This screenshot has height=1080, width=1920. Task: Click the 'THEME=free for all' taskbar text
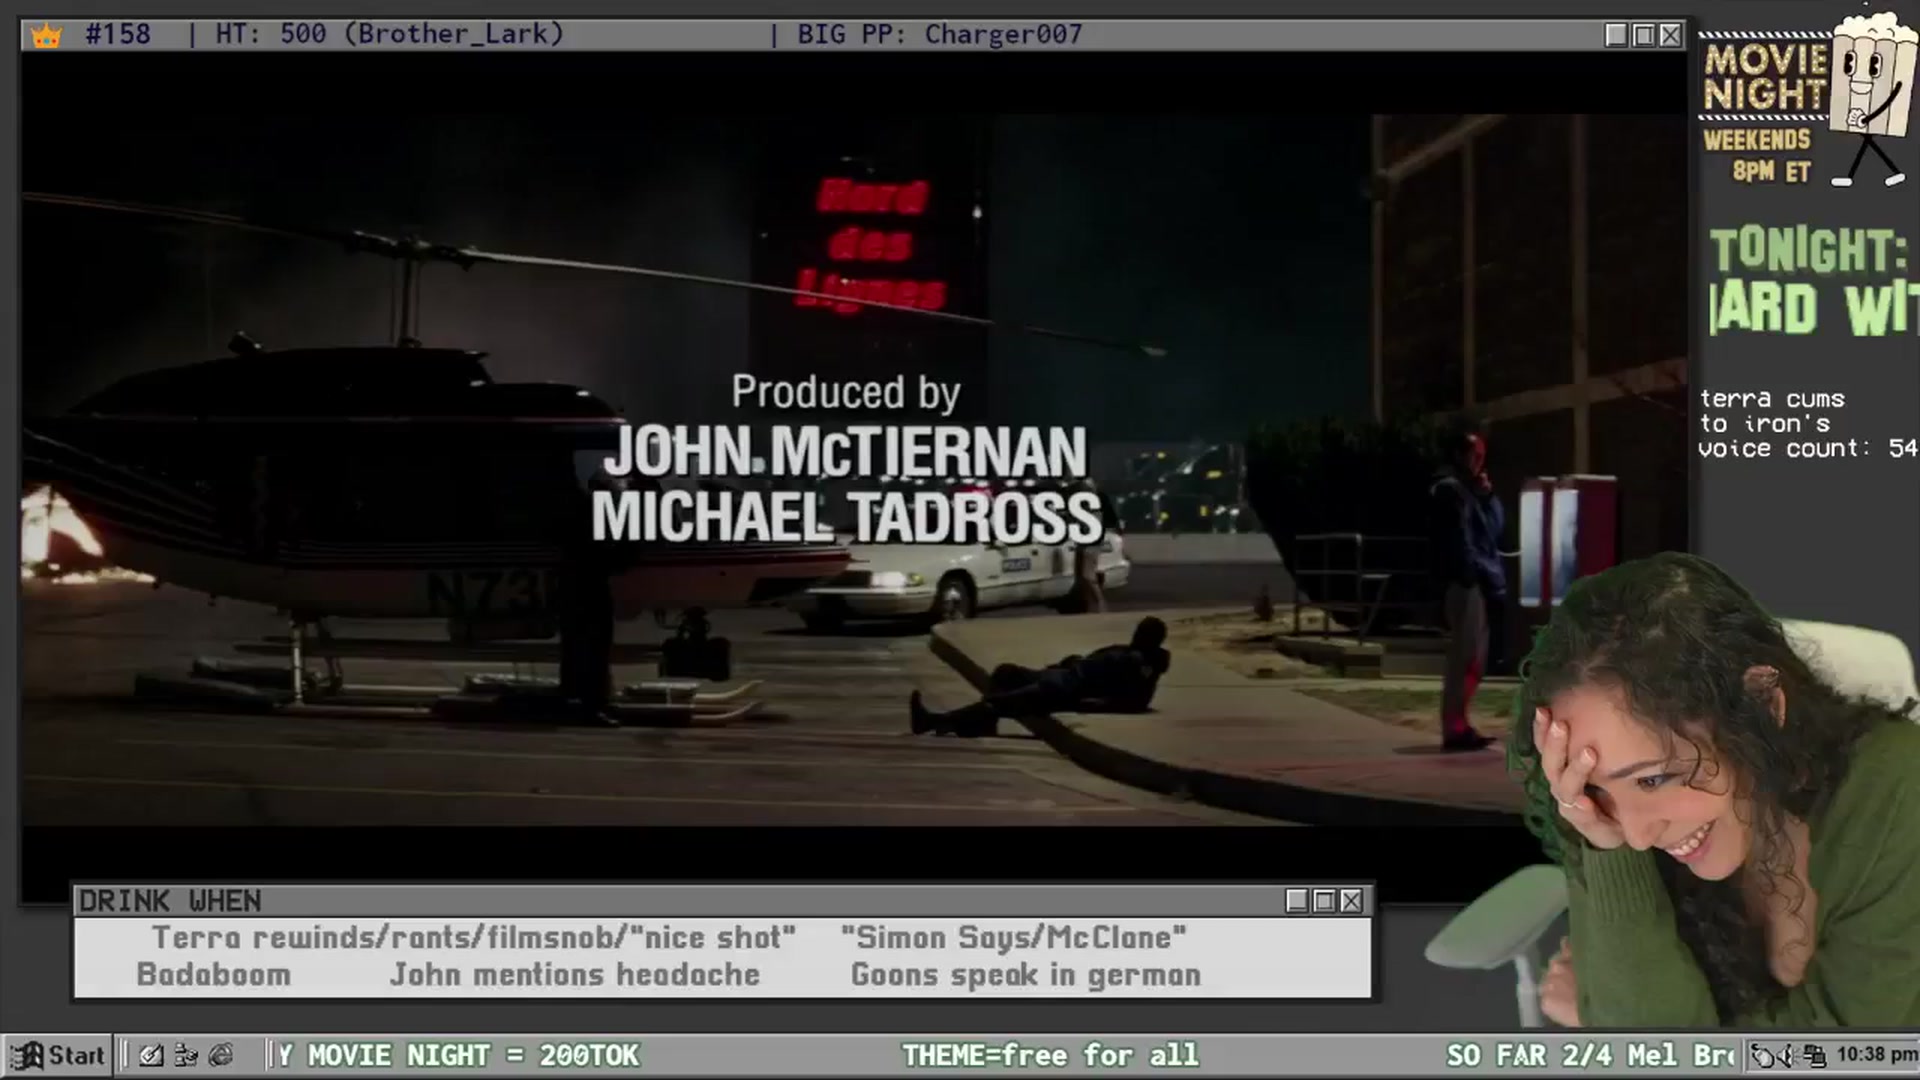click(x=1050, y=1055)
